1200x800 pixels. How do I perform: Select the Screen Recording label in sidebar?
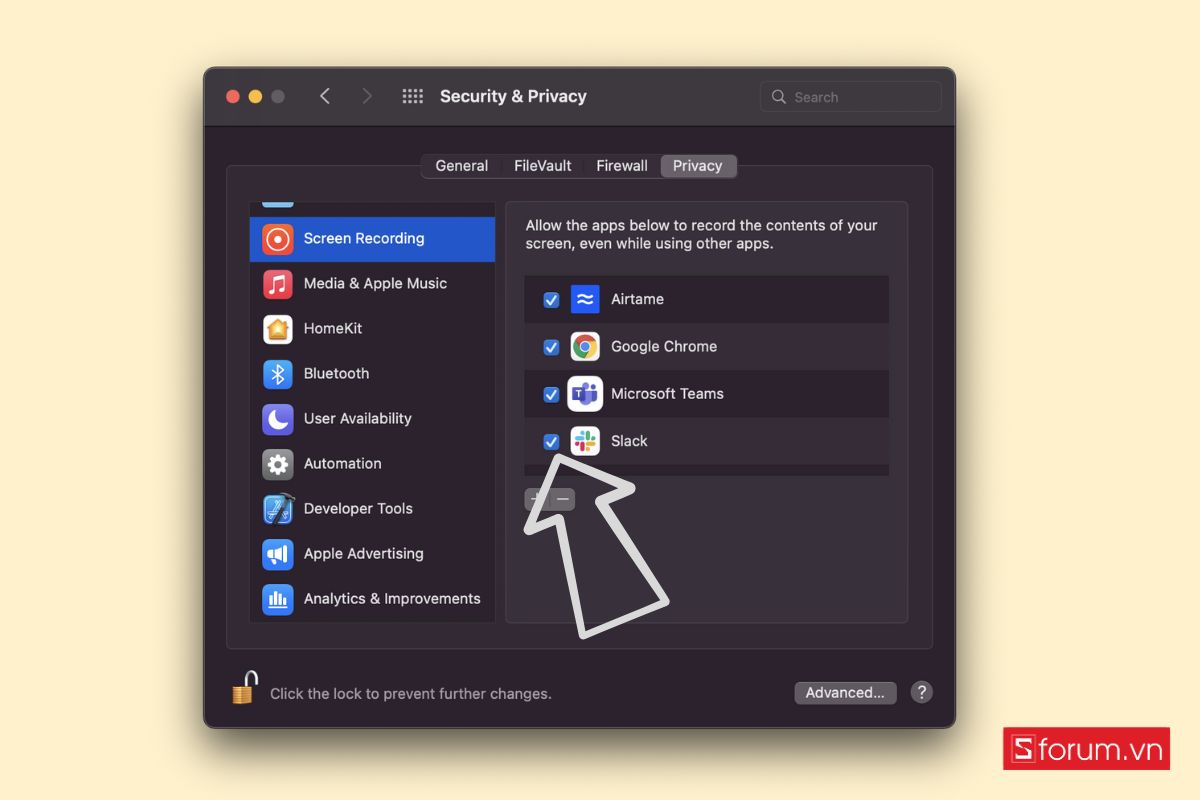[x=364, y=238]
